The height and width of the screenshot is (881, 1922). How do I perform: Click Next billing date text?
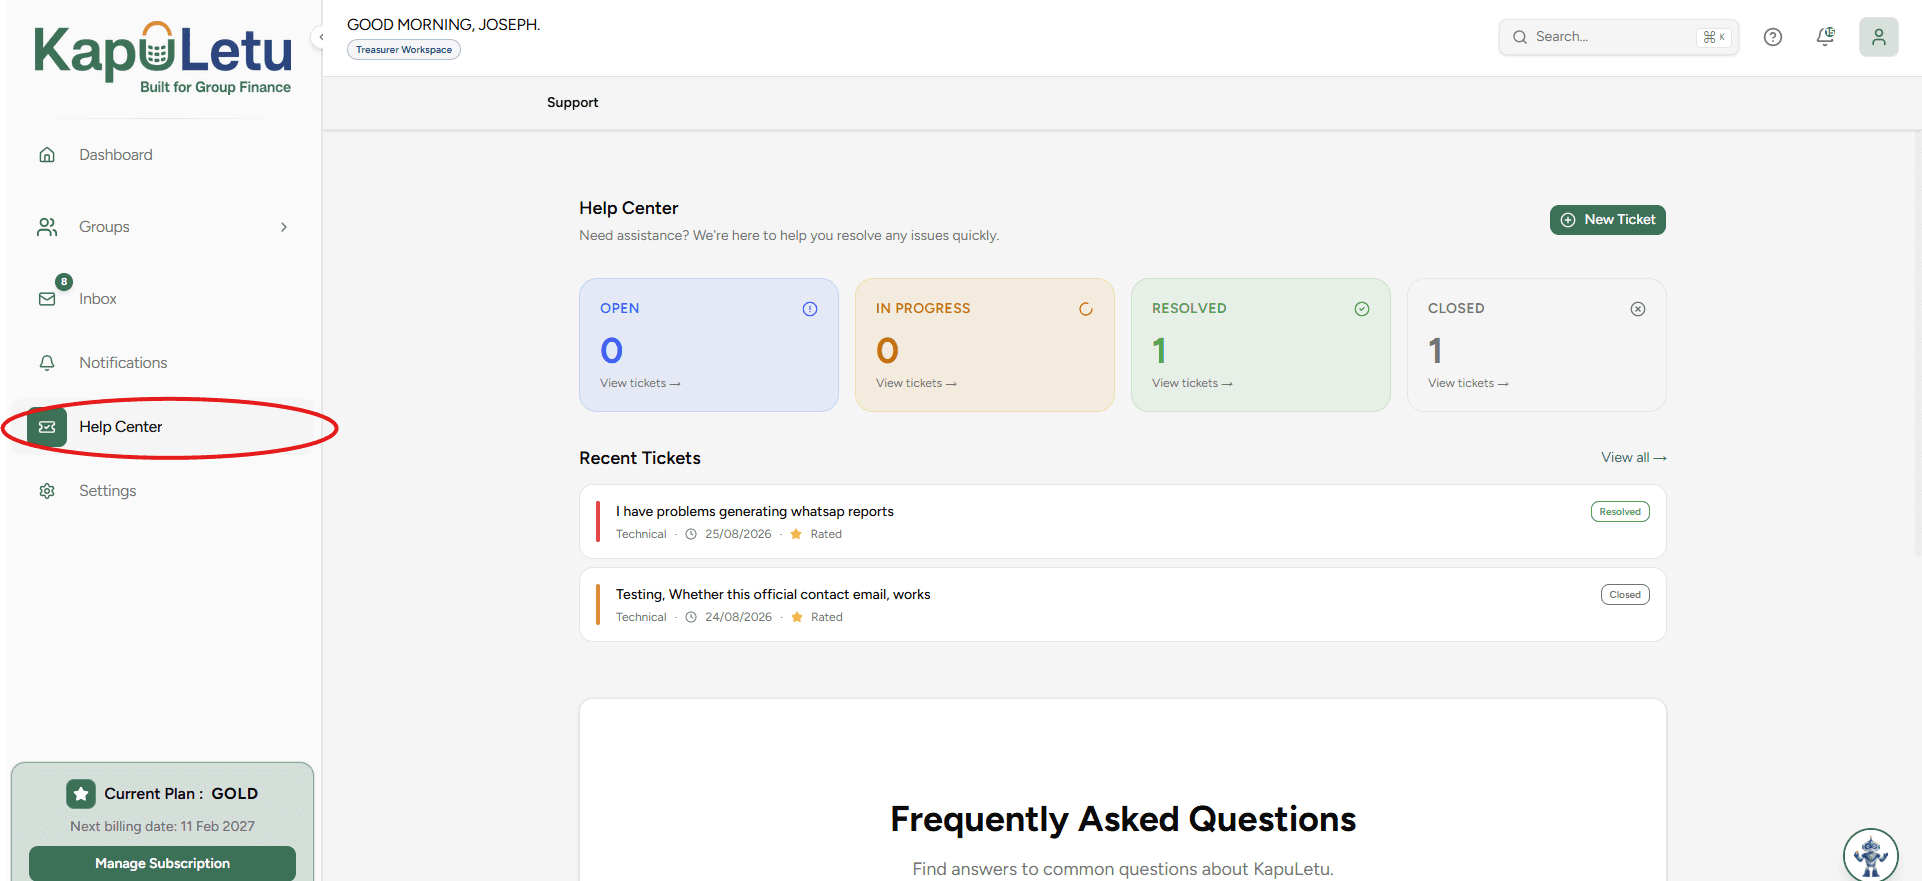162,827
